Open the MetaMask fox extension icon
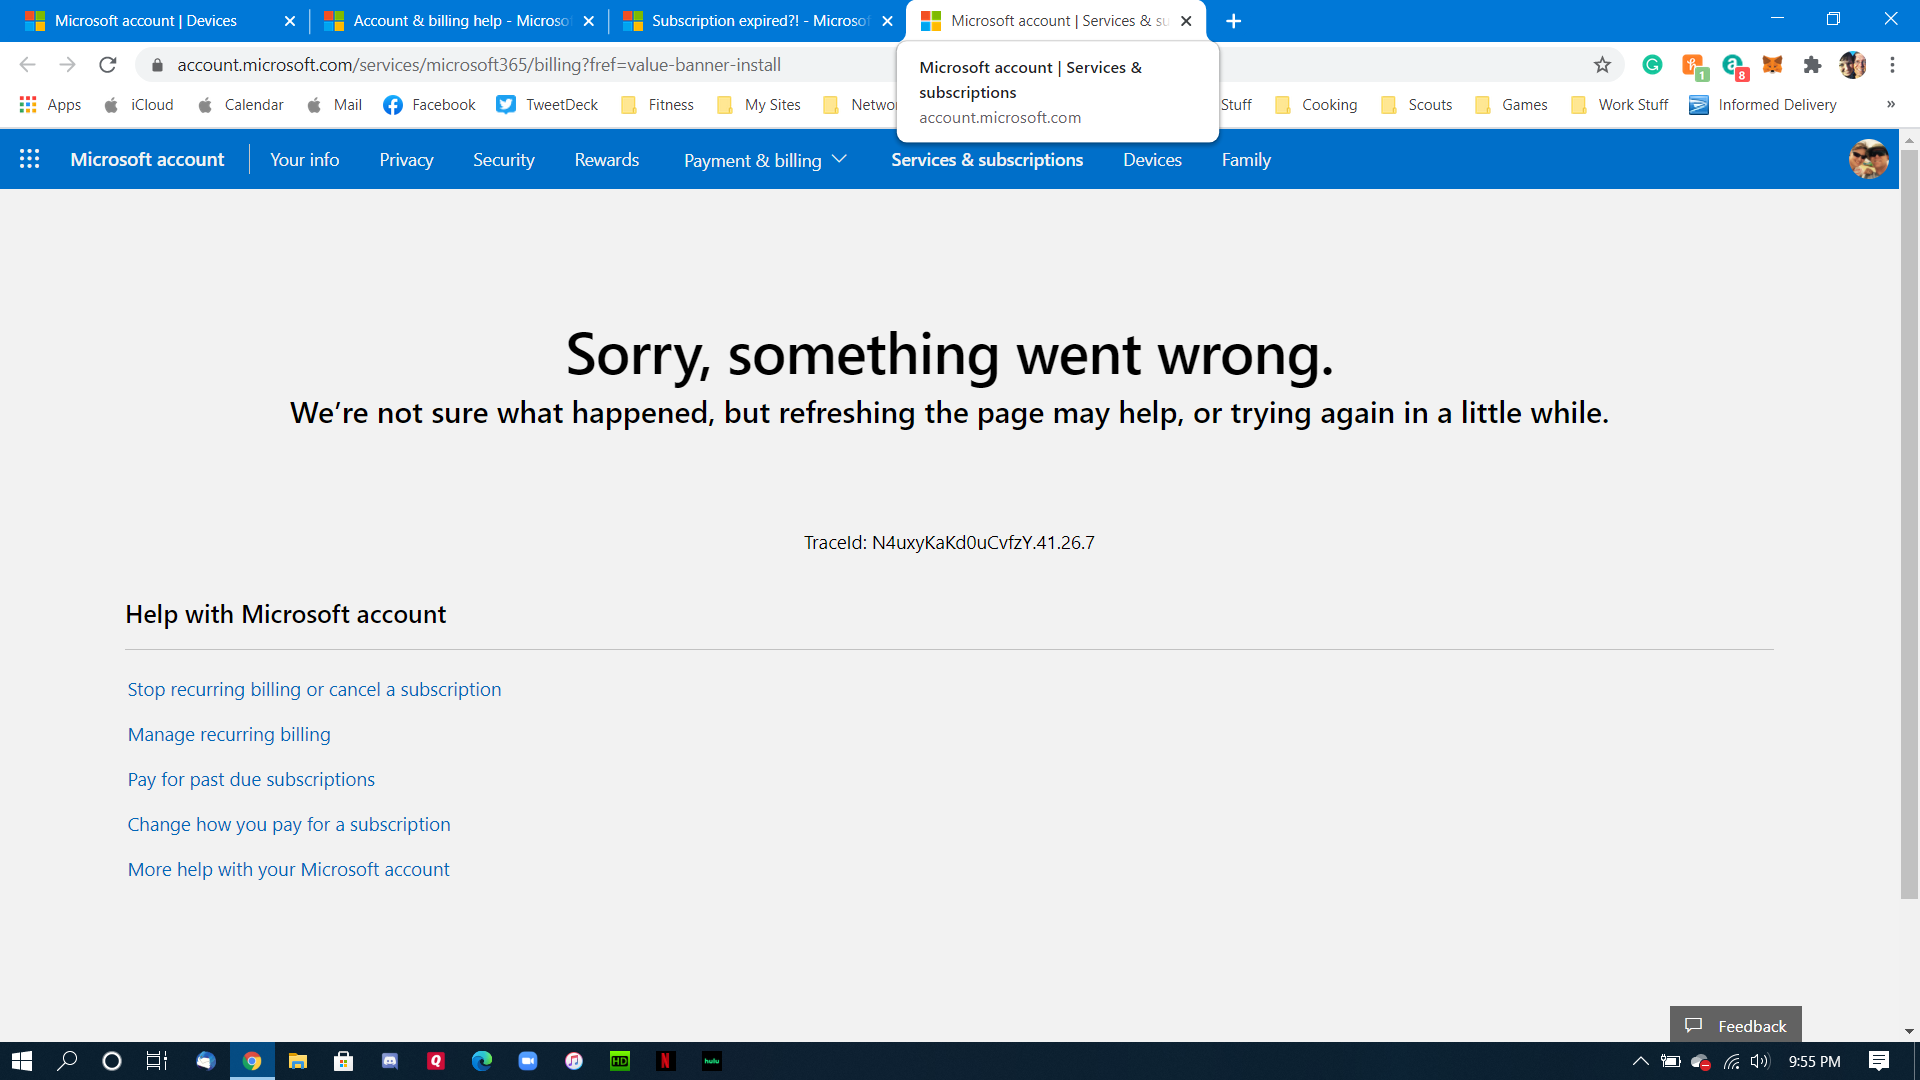This screenshot has width=1920, height=1080. pos(1772,65)
